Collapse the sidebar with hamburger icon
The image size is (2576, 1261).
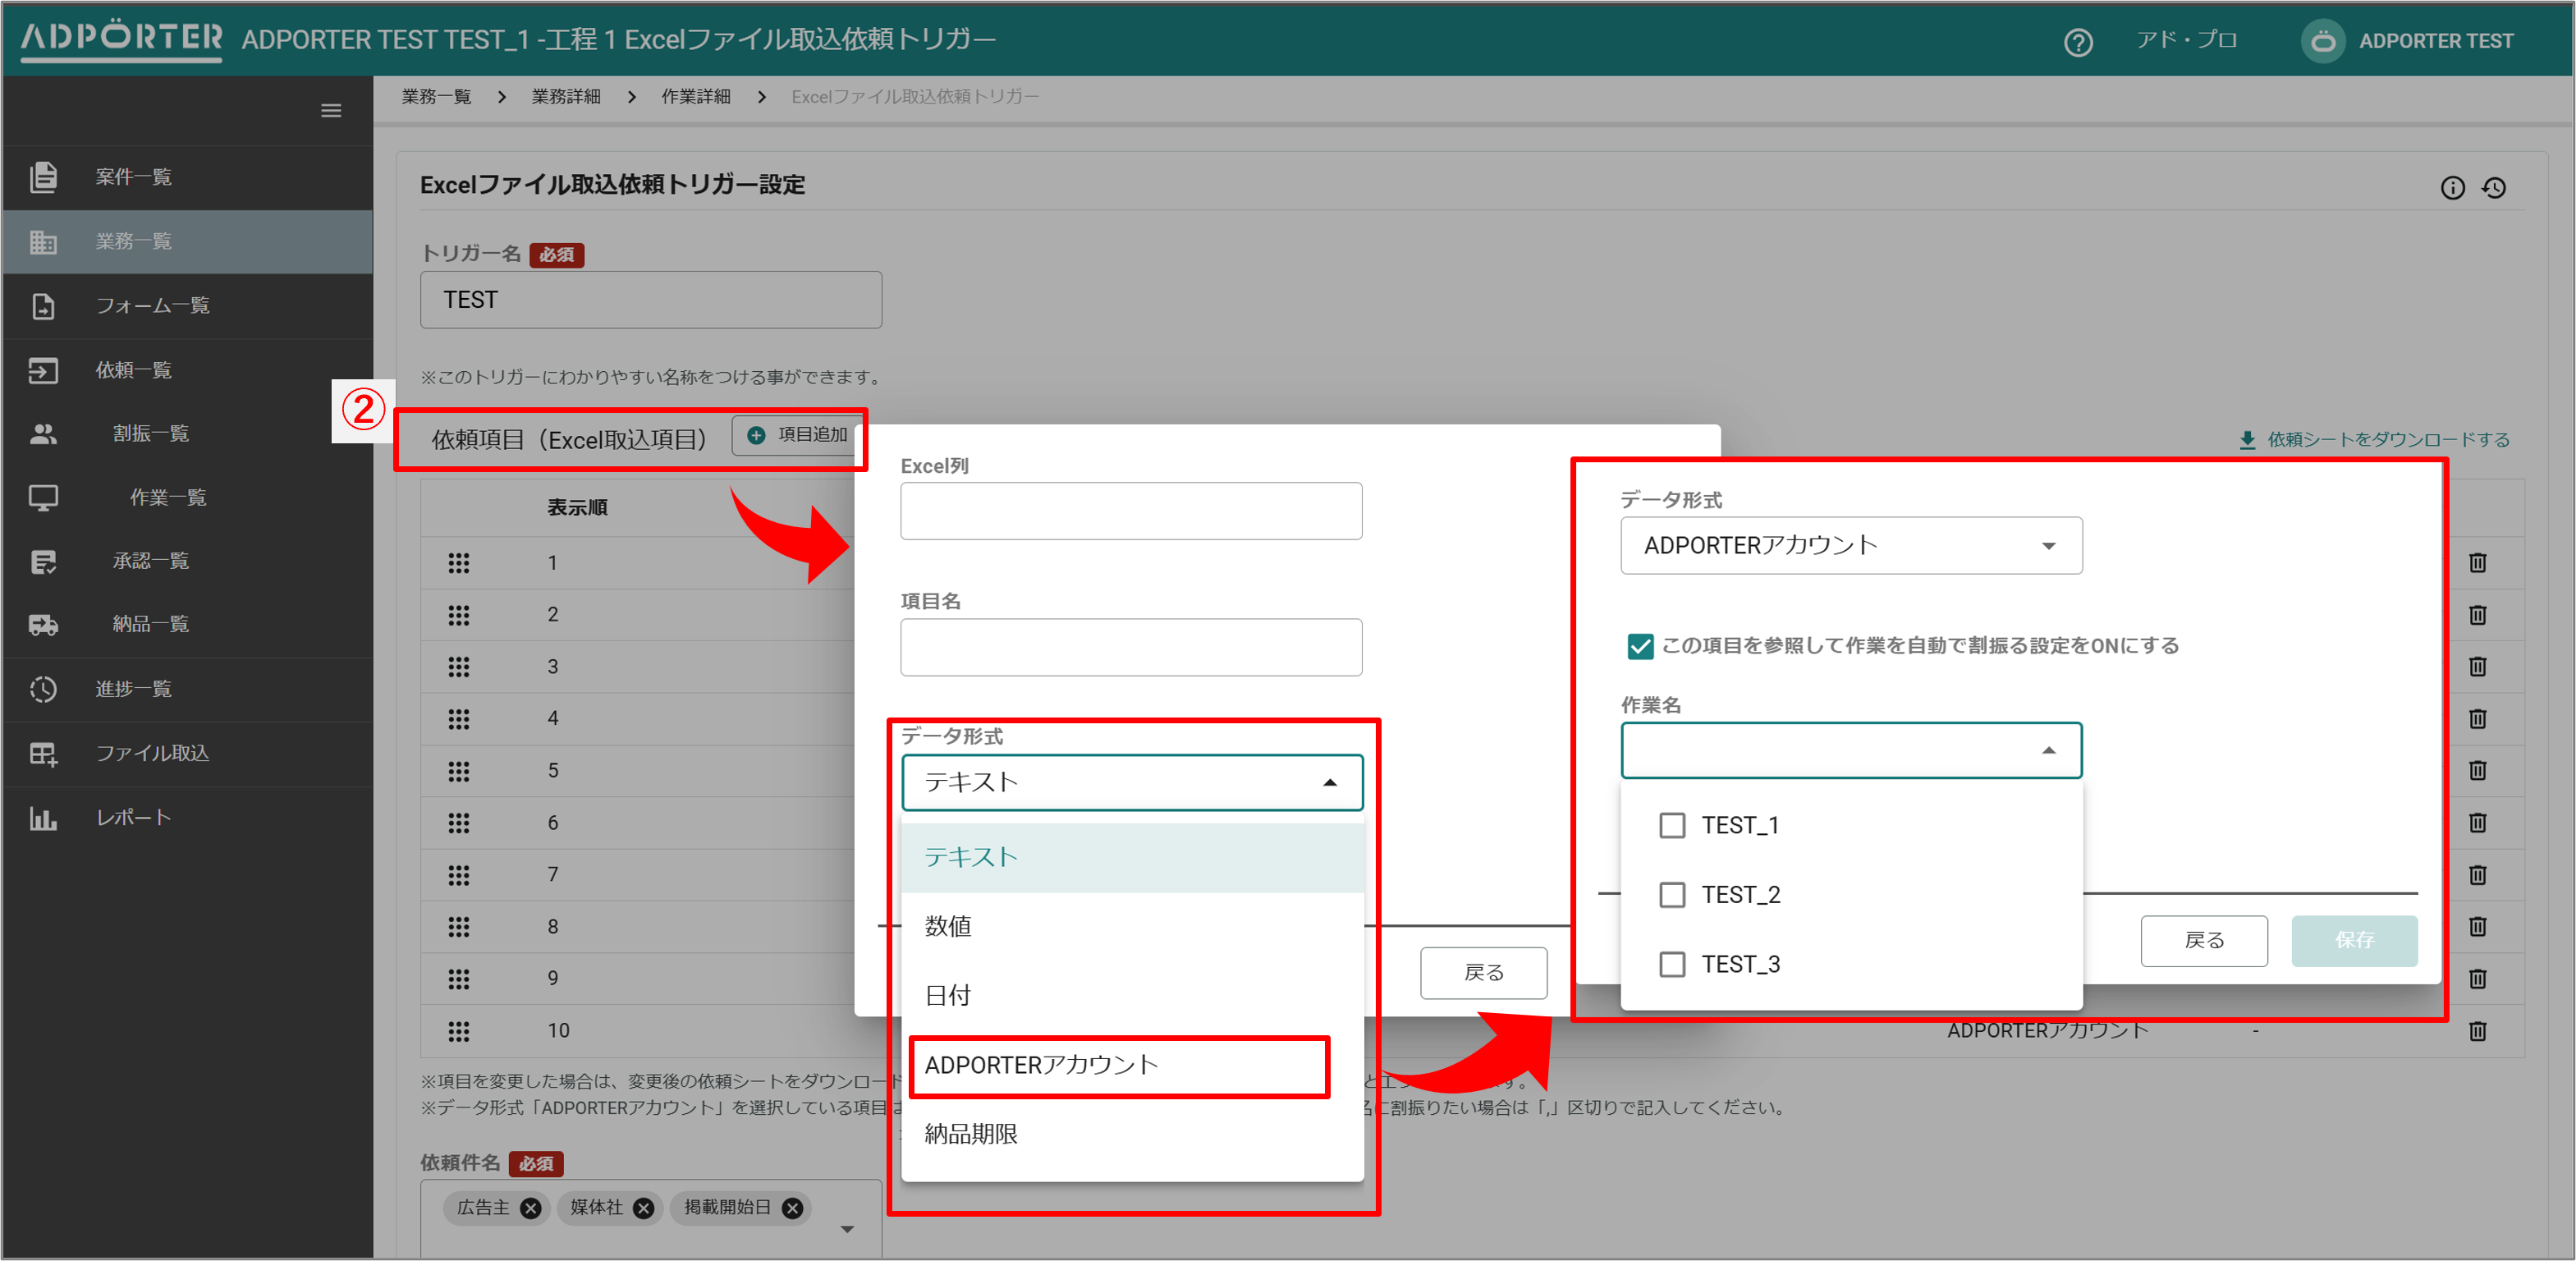[331, 110]
